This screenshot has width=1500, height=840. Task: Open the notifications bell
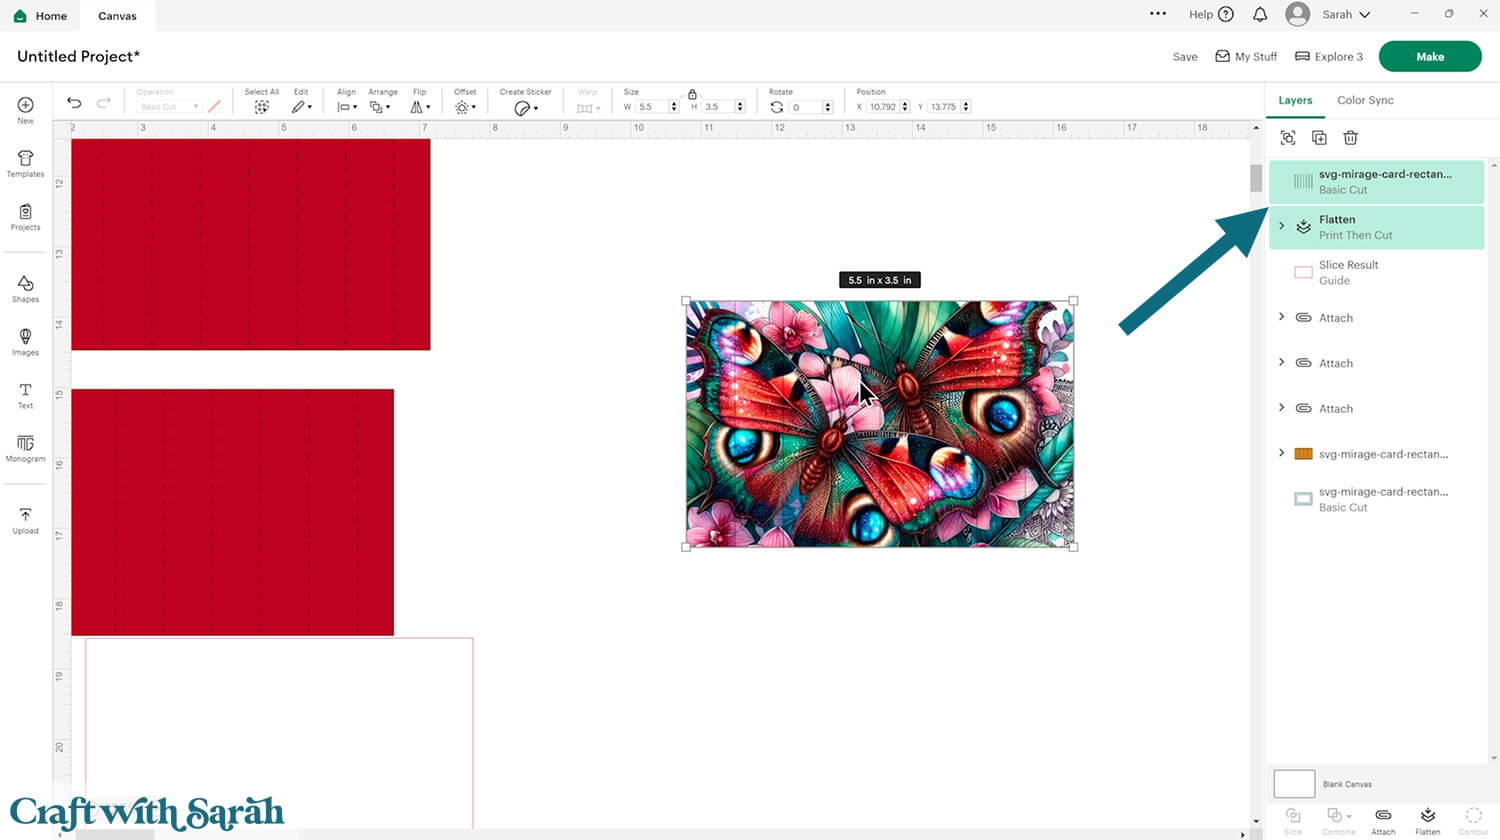click(x=1260, y=14)
